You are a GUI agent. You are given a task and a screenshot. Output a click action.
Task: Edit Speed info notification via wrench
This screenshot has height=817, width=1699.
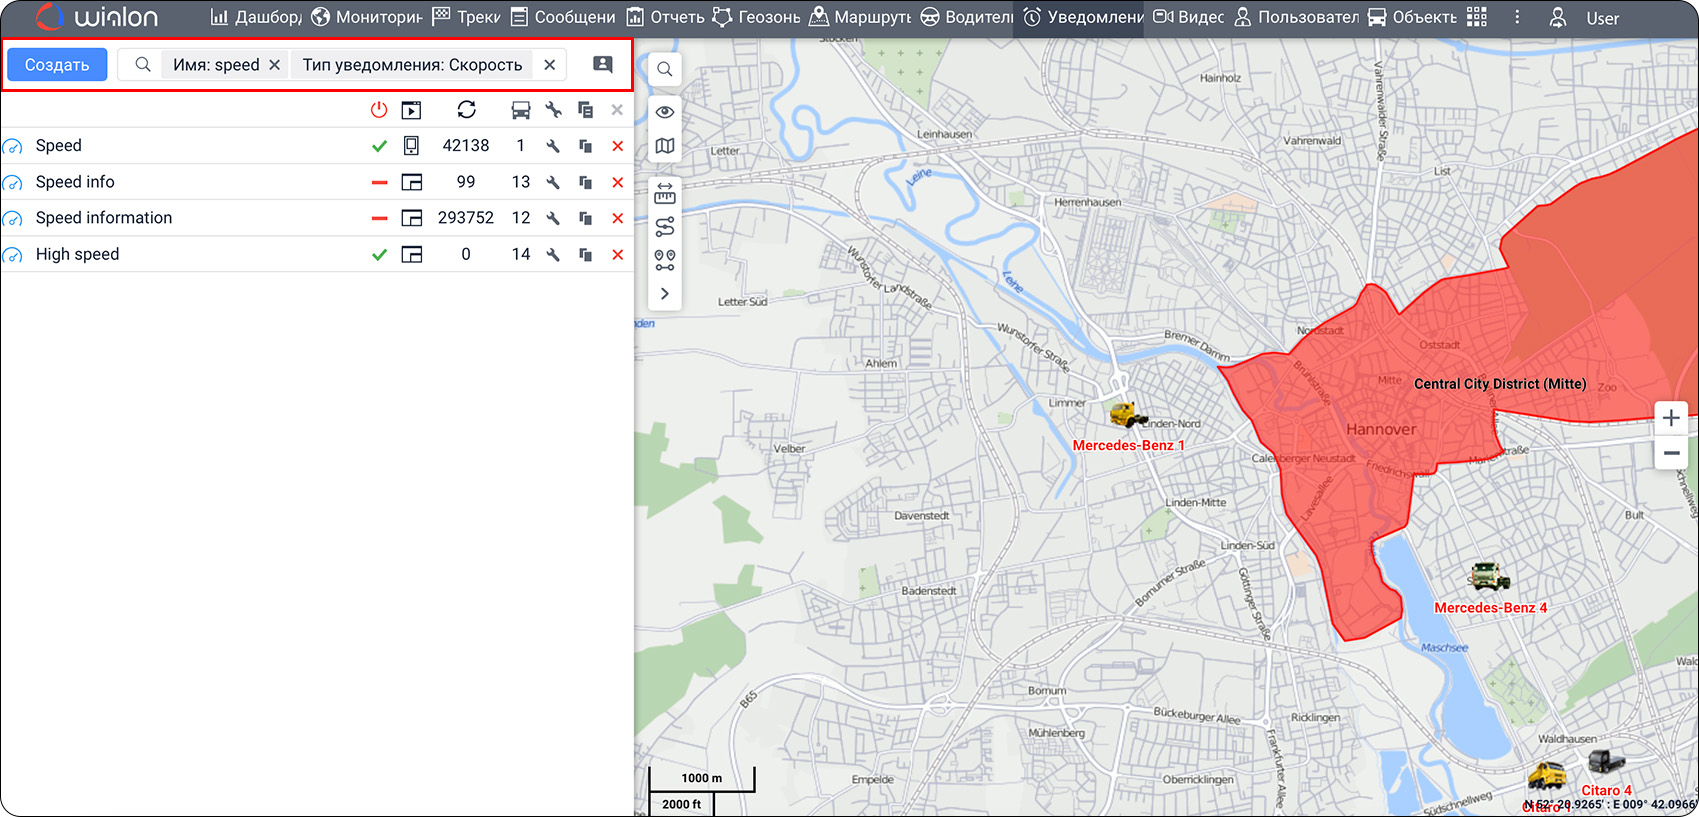[553, 182]
